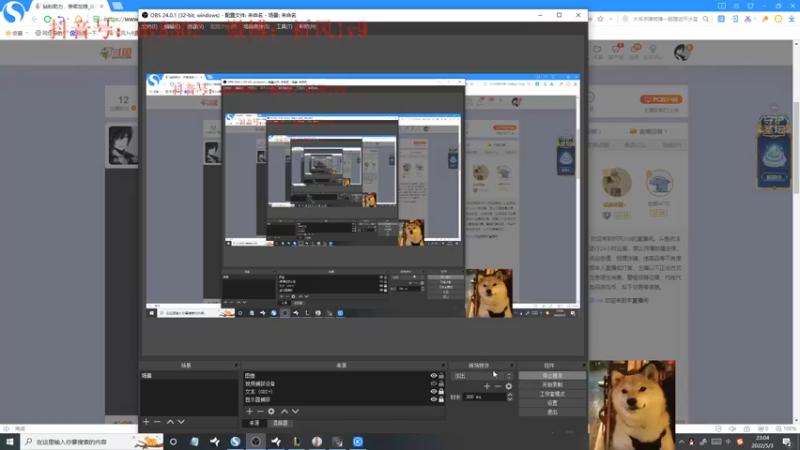800x450 pixels.
Task: Enable 工作室模式 studio mode button
Action: 552,394
